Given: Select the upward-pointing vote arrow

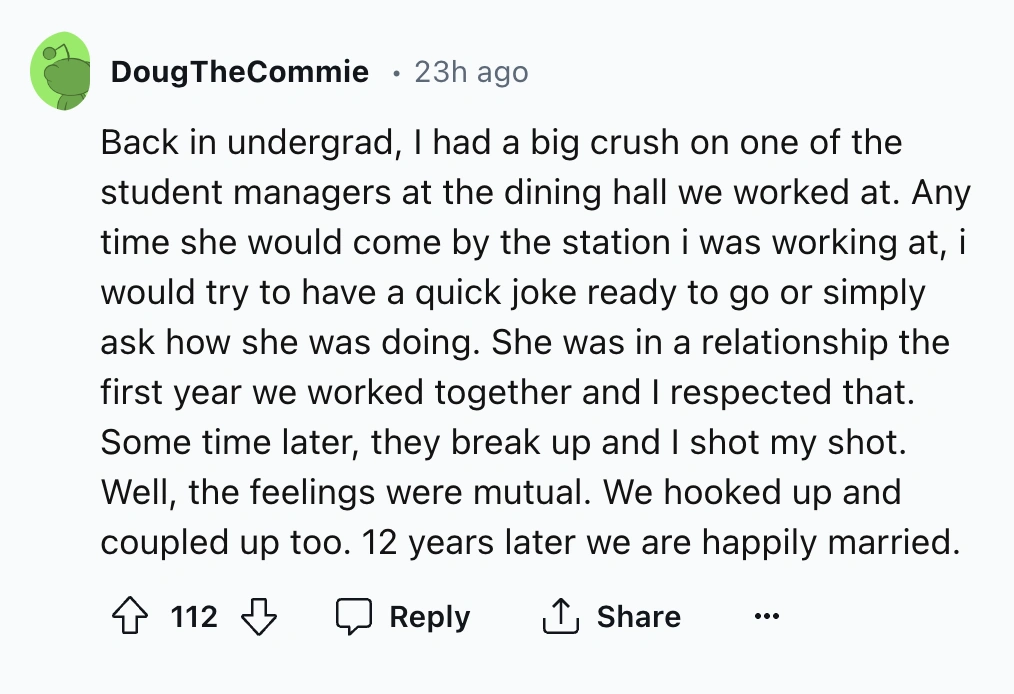Looking at the screenshot, I should [x=128, y=617].
